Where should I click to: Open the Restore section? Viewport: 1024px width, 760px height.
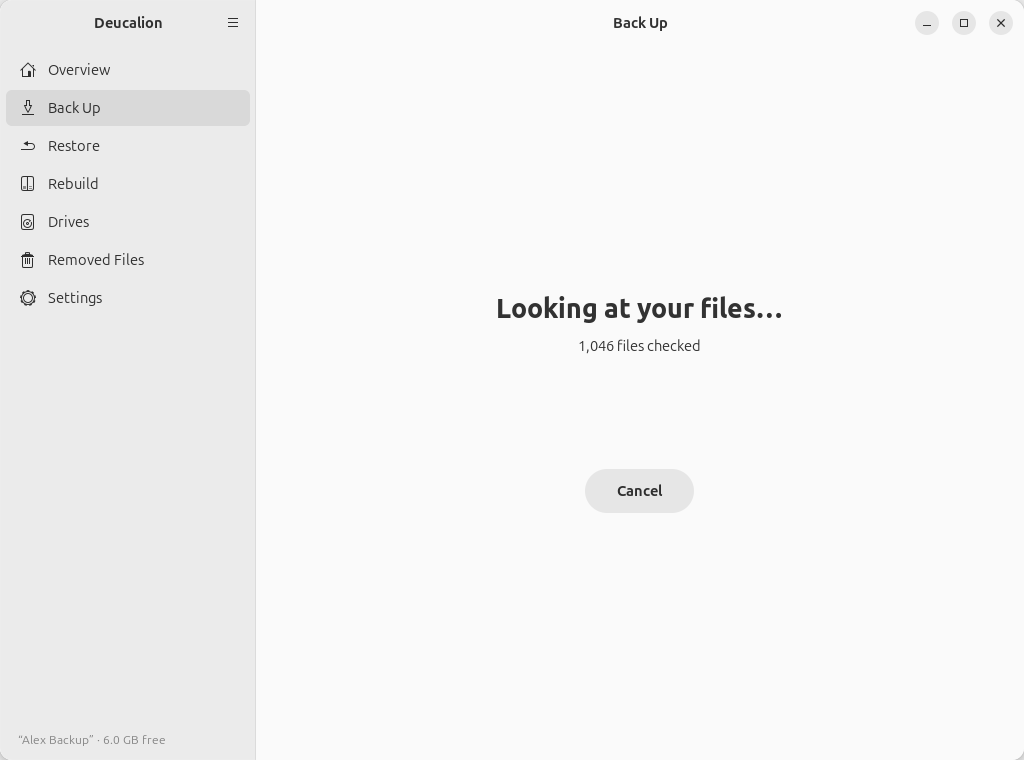pos(128,146)
